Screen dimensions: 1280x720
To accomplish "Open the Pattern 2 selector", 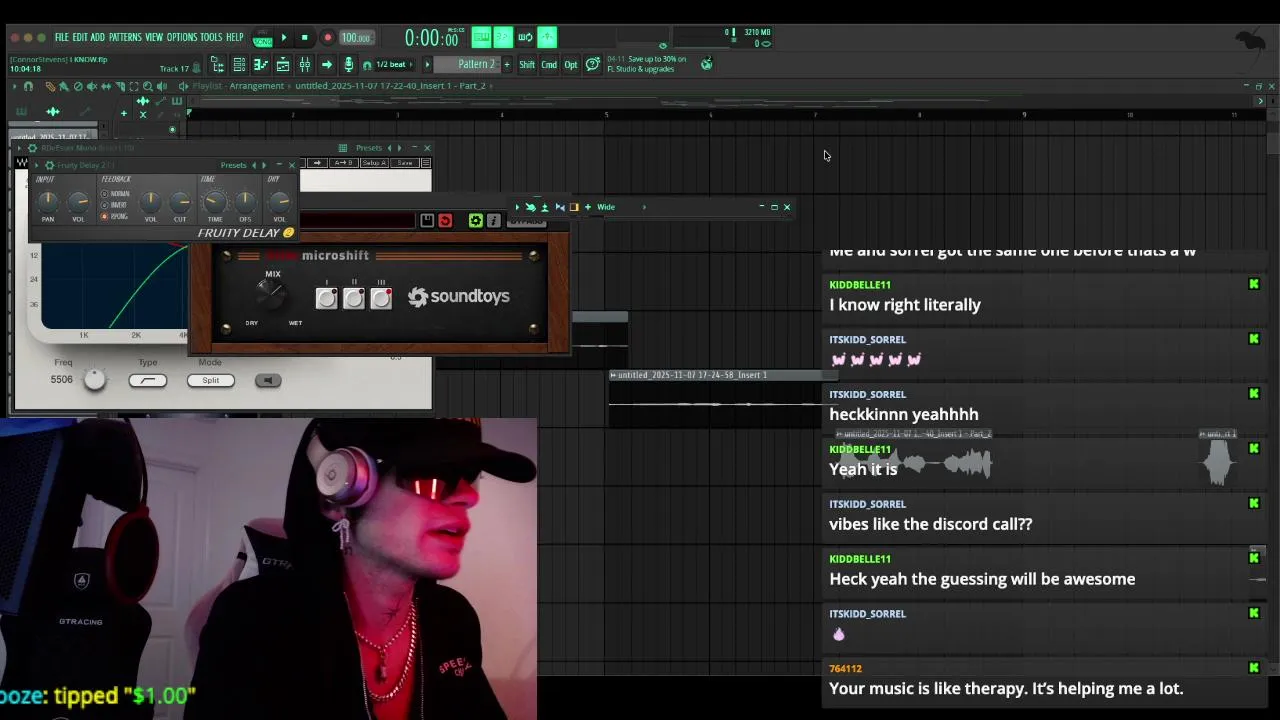I will click(x=466, y=65).
